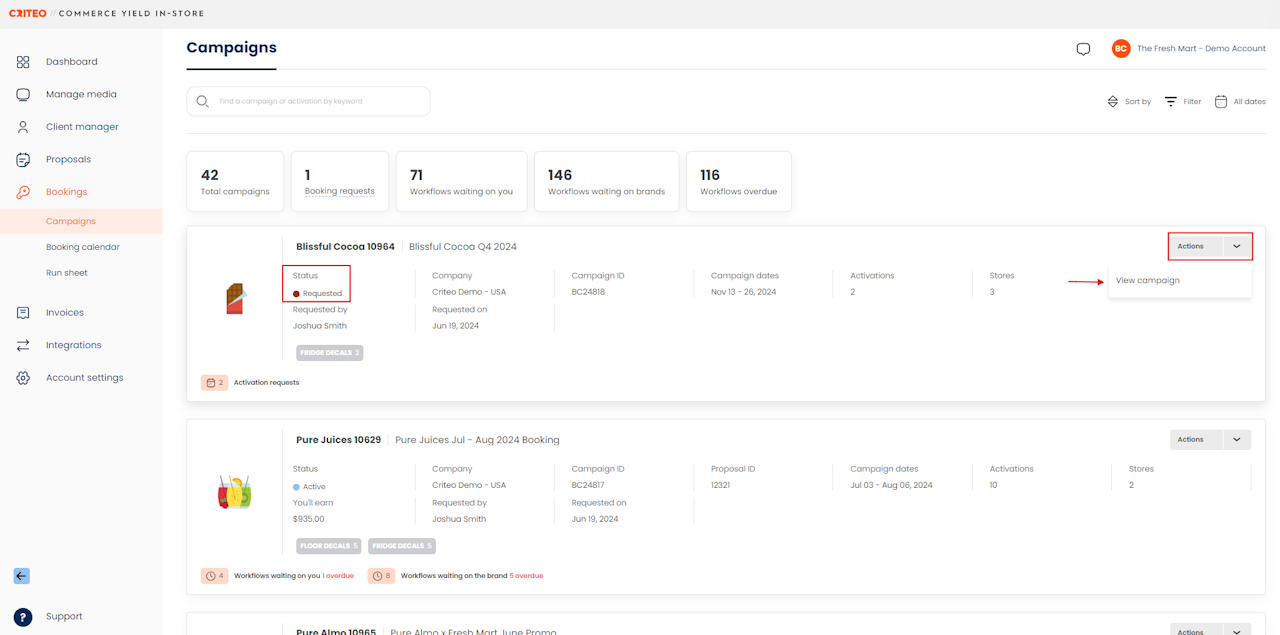Click the Integrations arrows icon
The height and width of the screenshot is (635, 1280).
point(23,345)
